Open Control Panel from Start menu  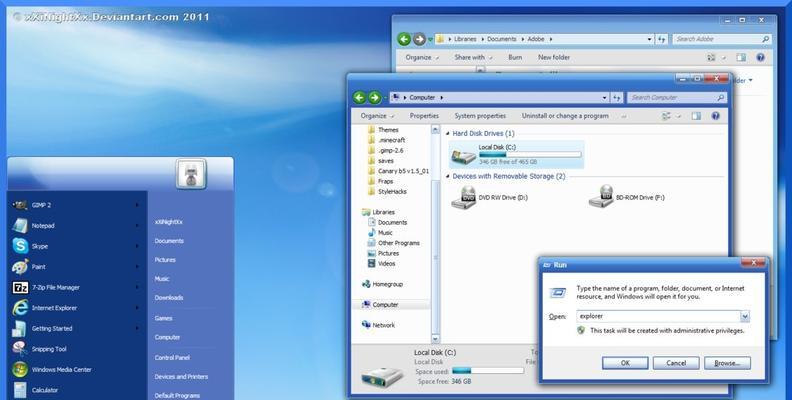(x=172, y=358)
